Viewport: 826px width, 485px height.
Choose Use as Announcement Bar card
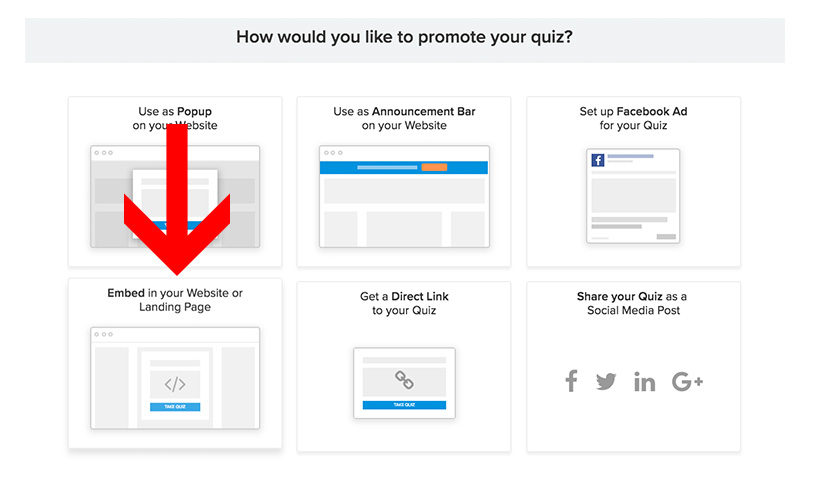pos(404,182)
